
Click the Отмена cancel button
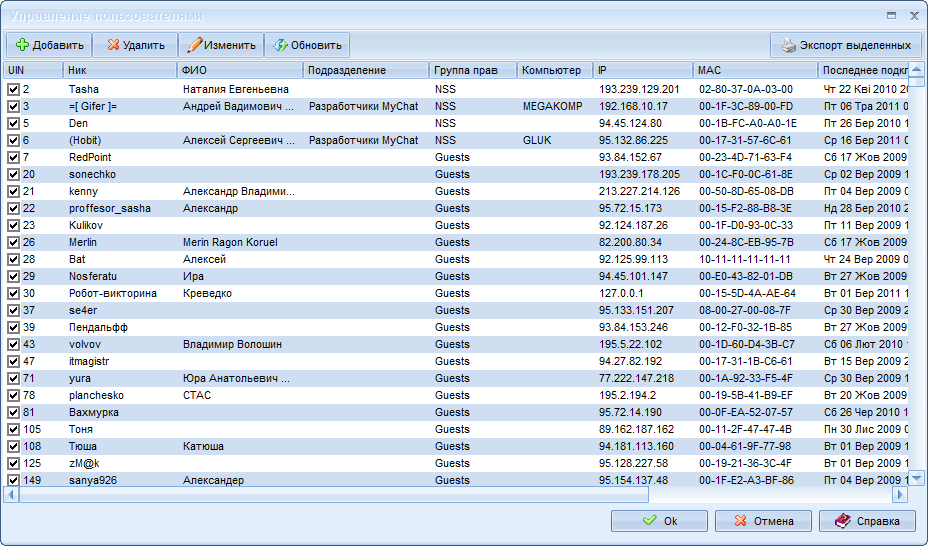point(763,521)
